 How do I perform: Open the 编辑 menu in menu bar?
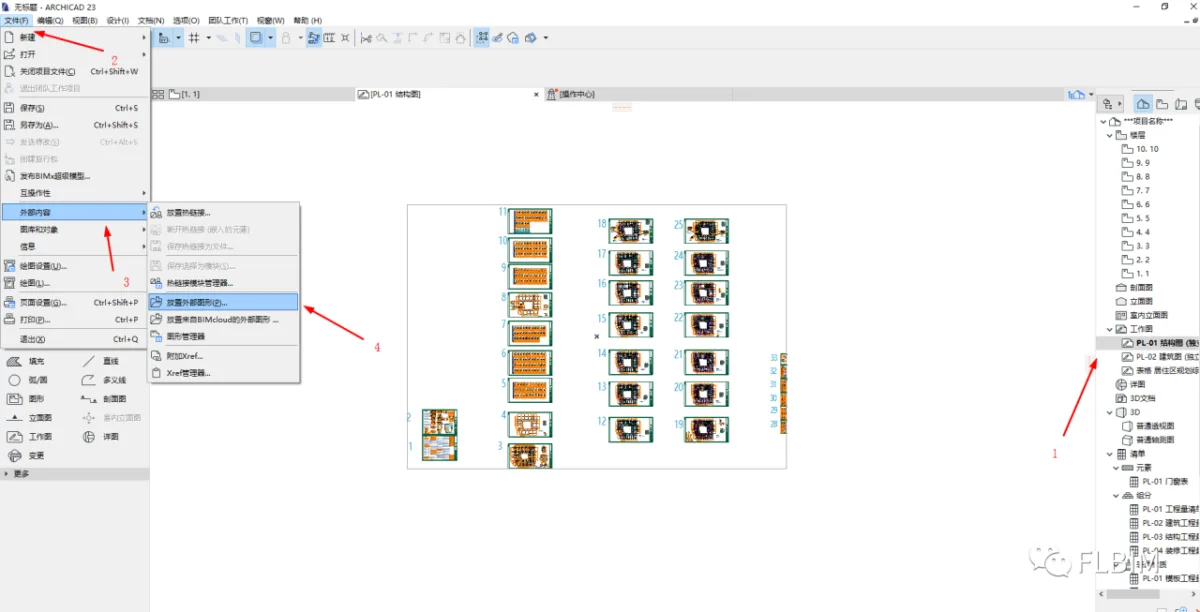point(49,20)
